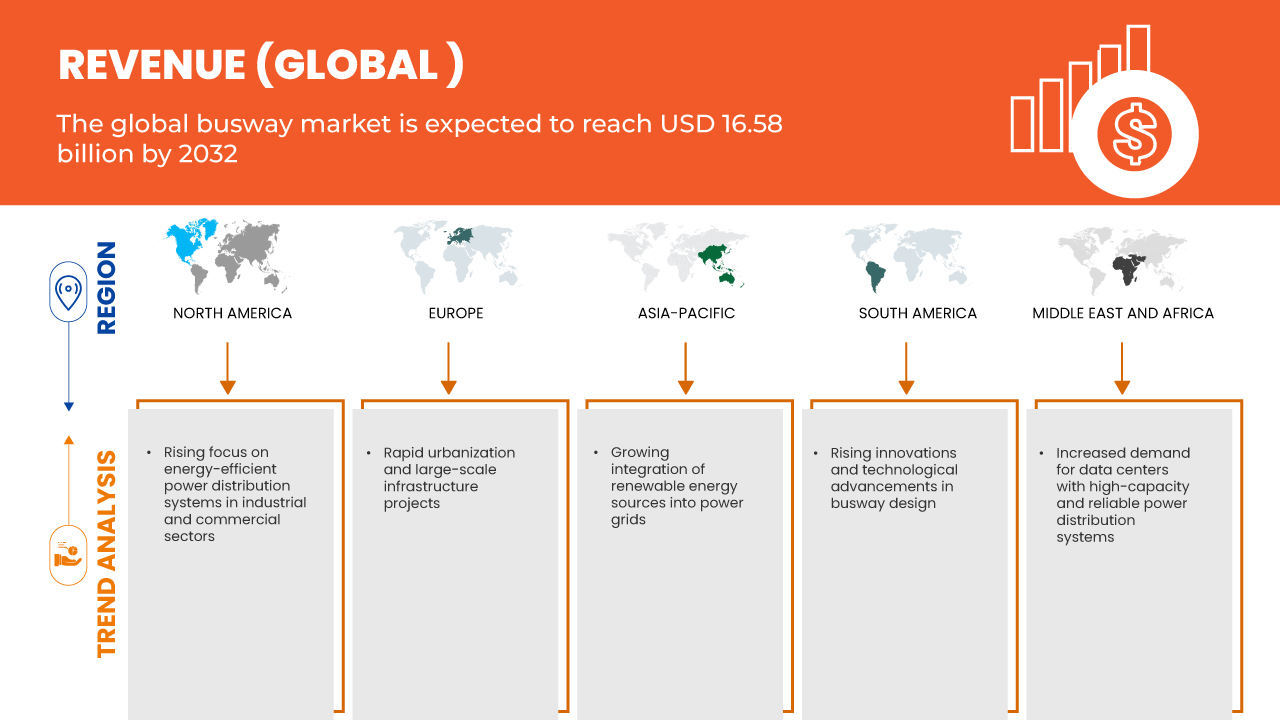Open the renewable energy sources card
Viewport: 1280px width, 720px height.
(680, 560)
